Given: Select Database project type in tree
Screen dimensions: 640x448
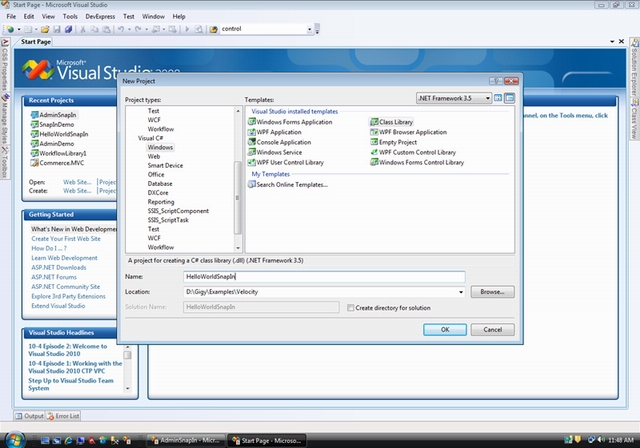Looking at the screenshot, I should pos(160,184).
